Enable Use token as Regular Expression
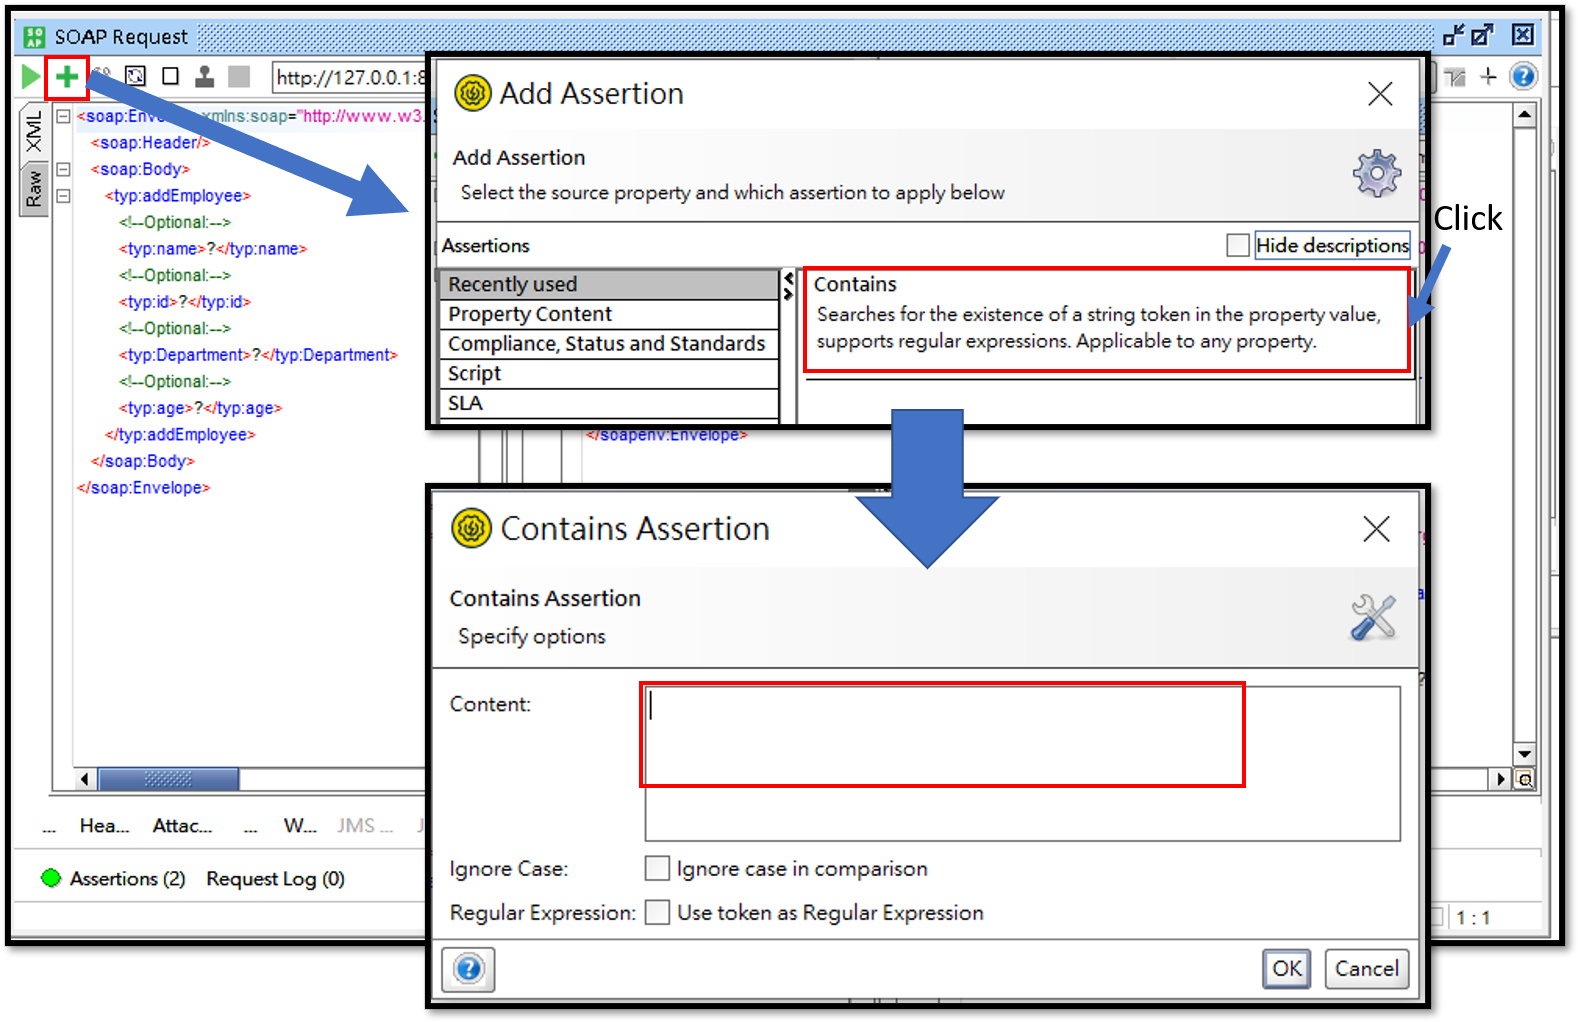The width and height of the screenshot is (1578, 1022). click(657, 912)
